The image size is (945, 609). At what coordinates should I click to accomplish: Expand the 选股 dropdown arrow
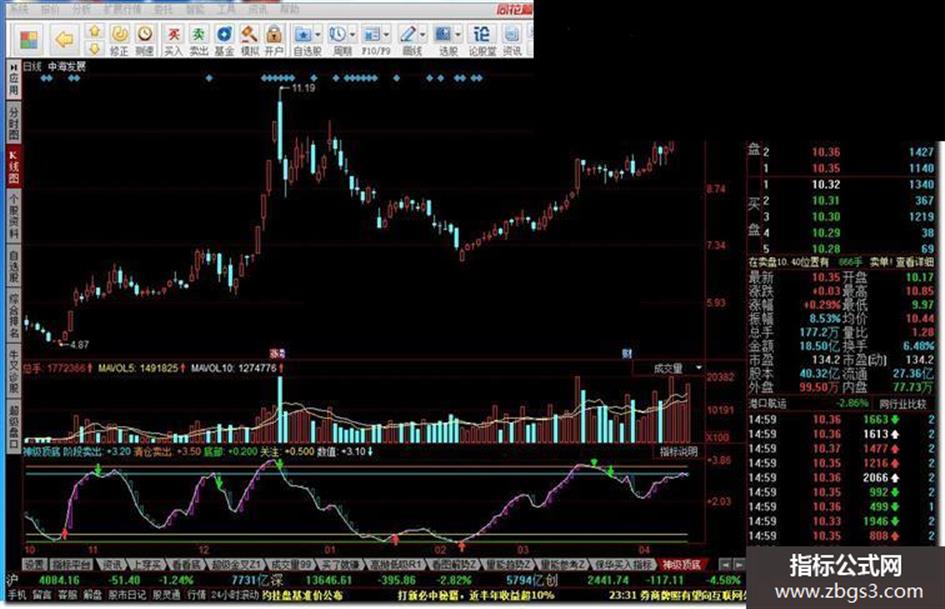[458, 34]
